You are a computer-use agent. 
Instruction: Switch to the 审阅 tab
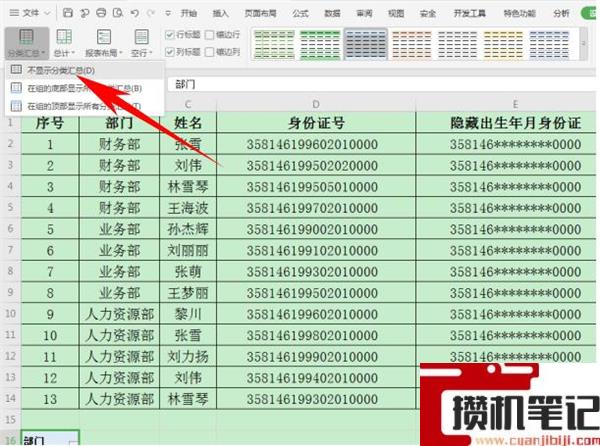point(364,13)
